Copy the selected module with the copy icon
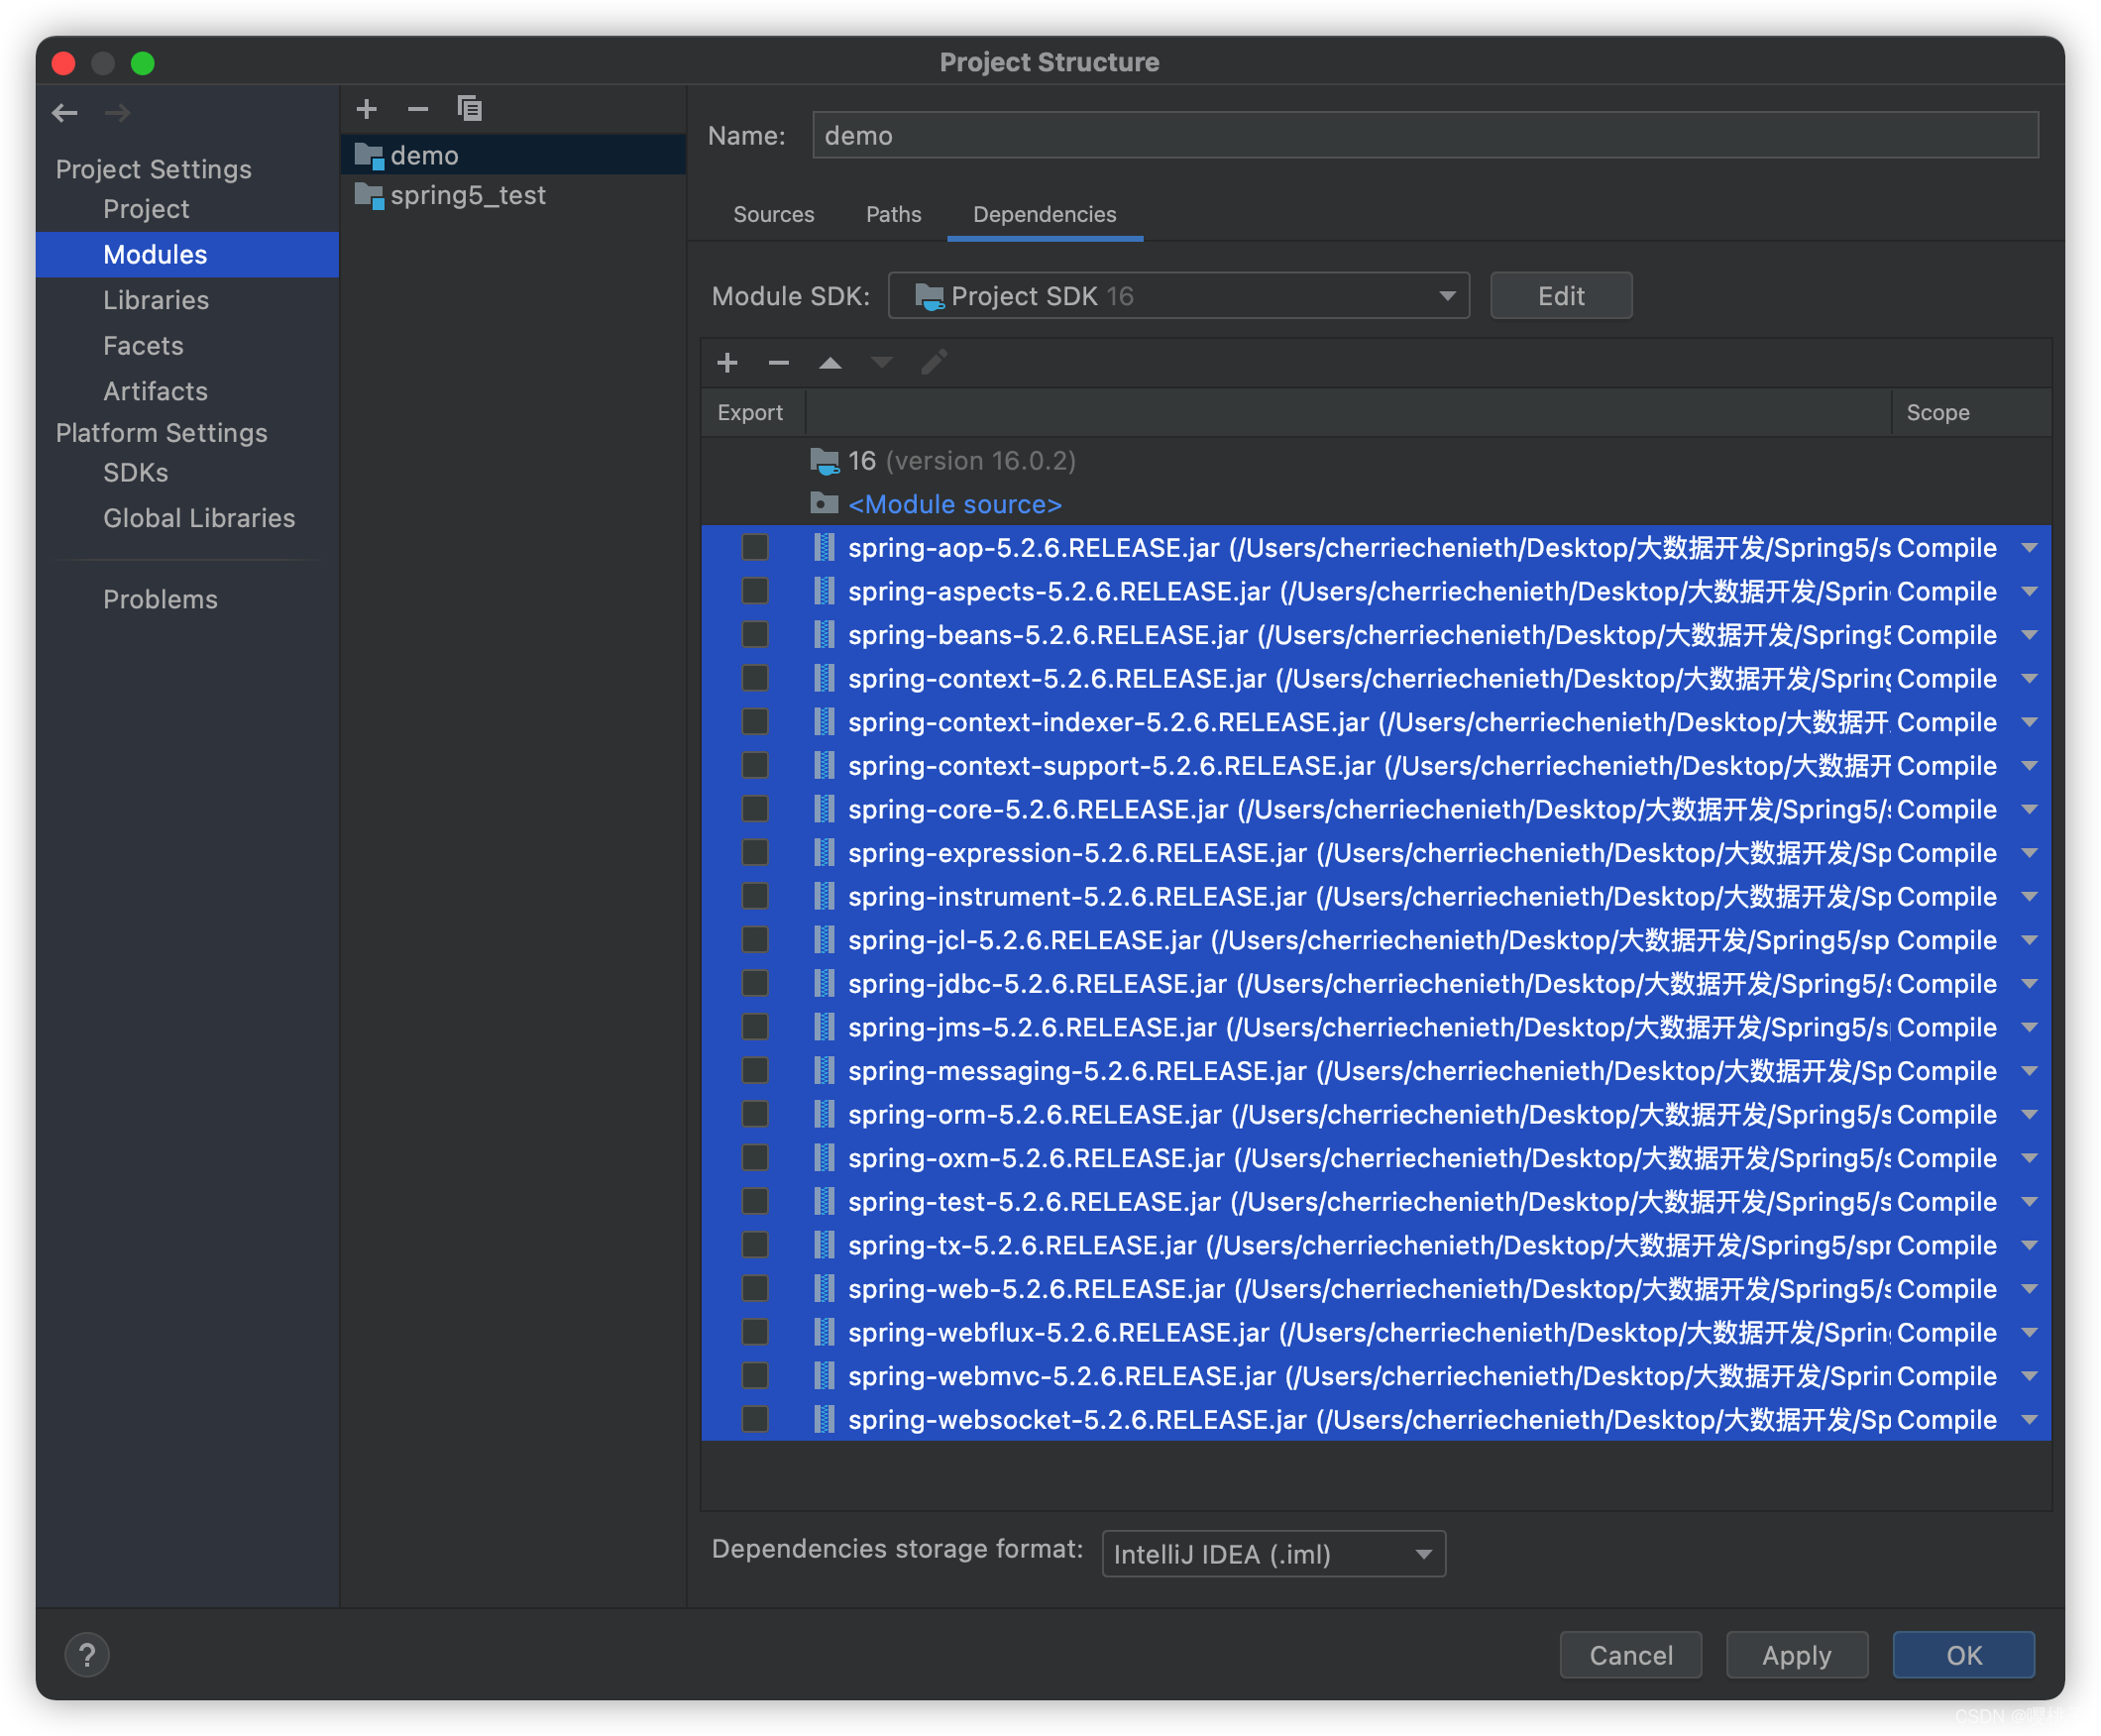 (470, 109)
